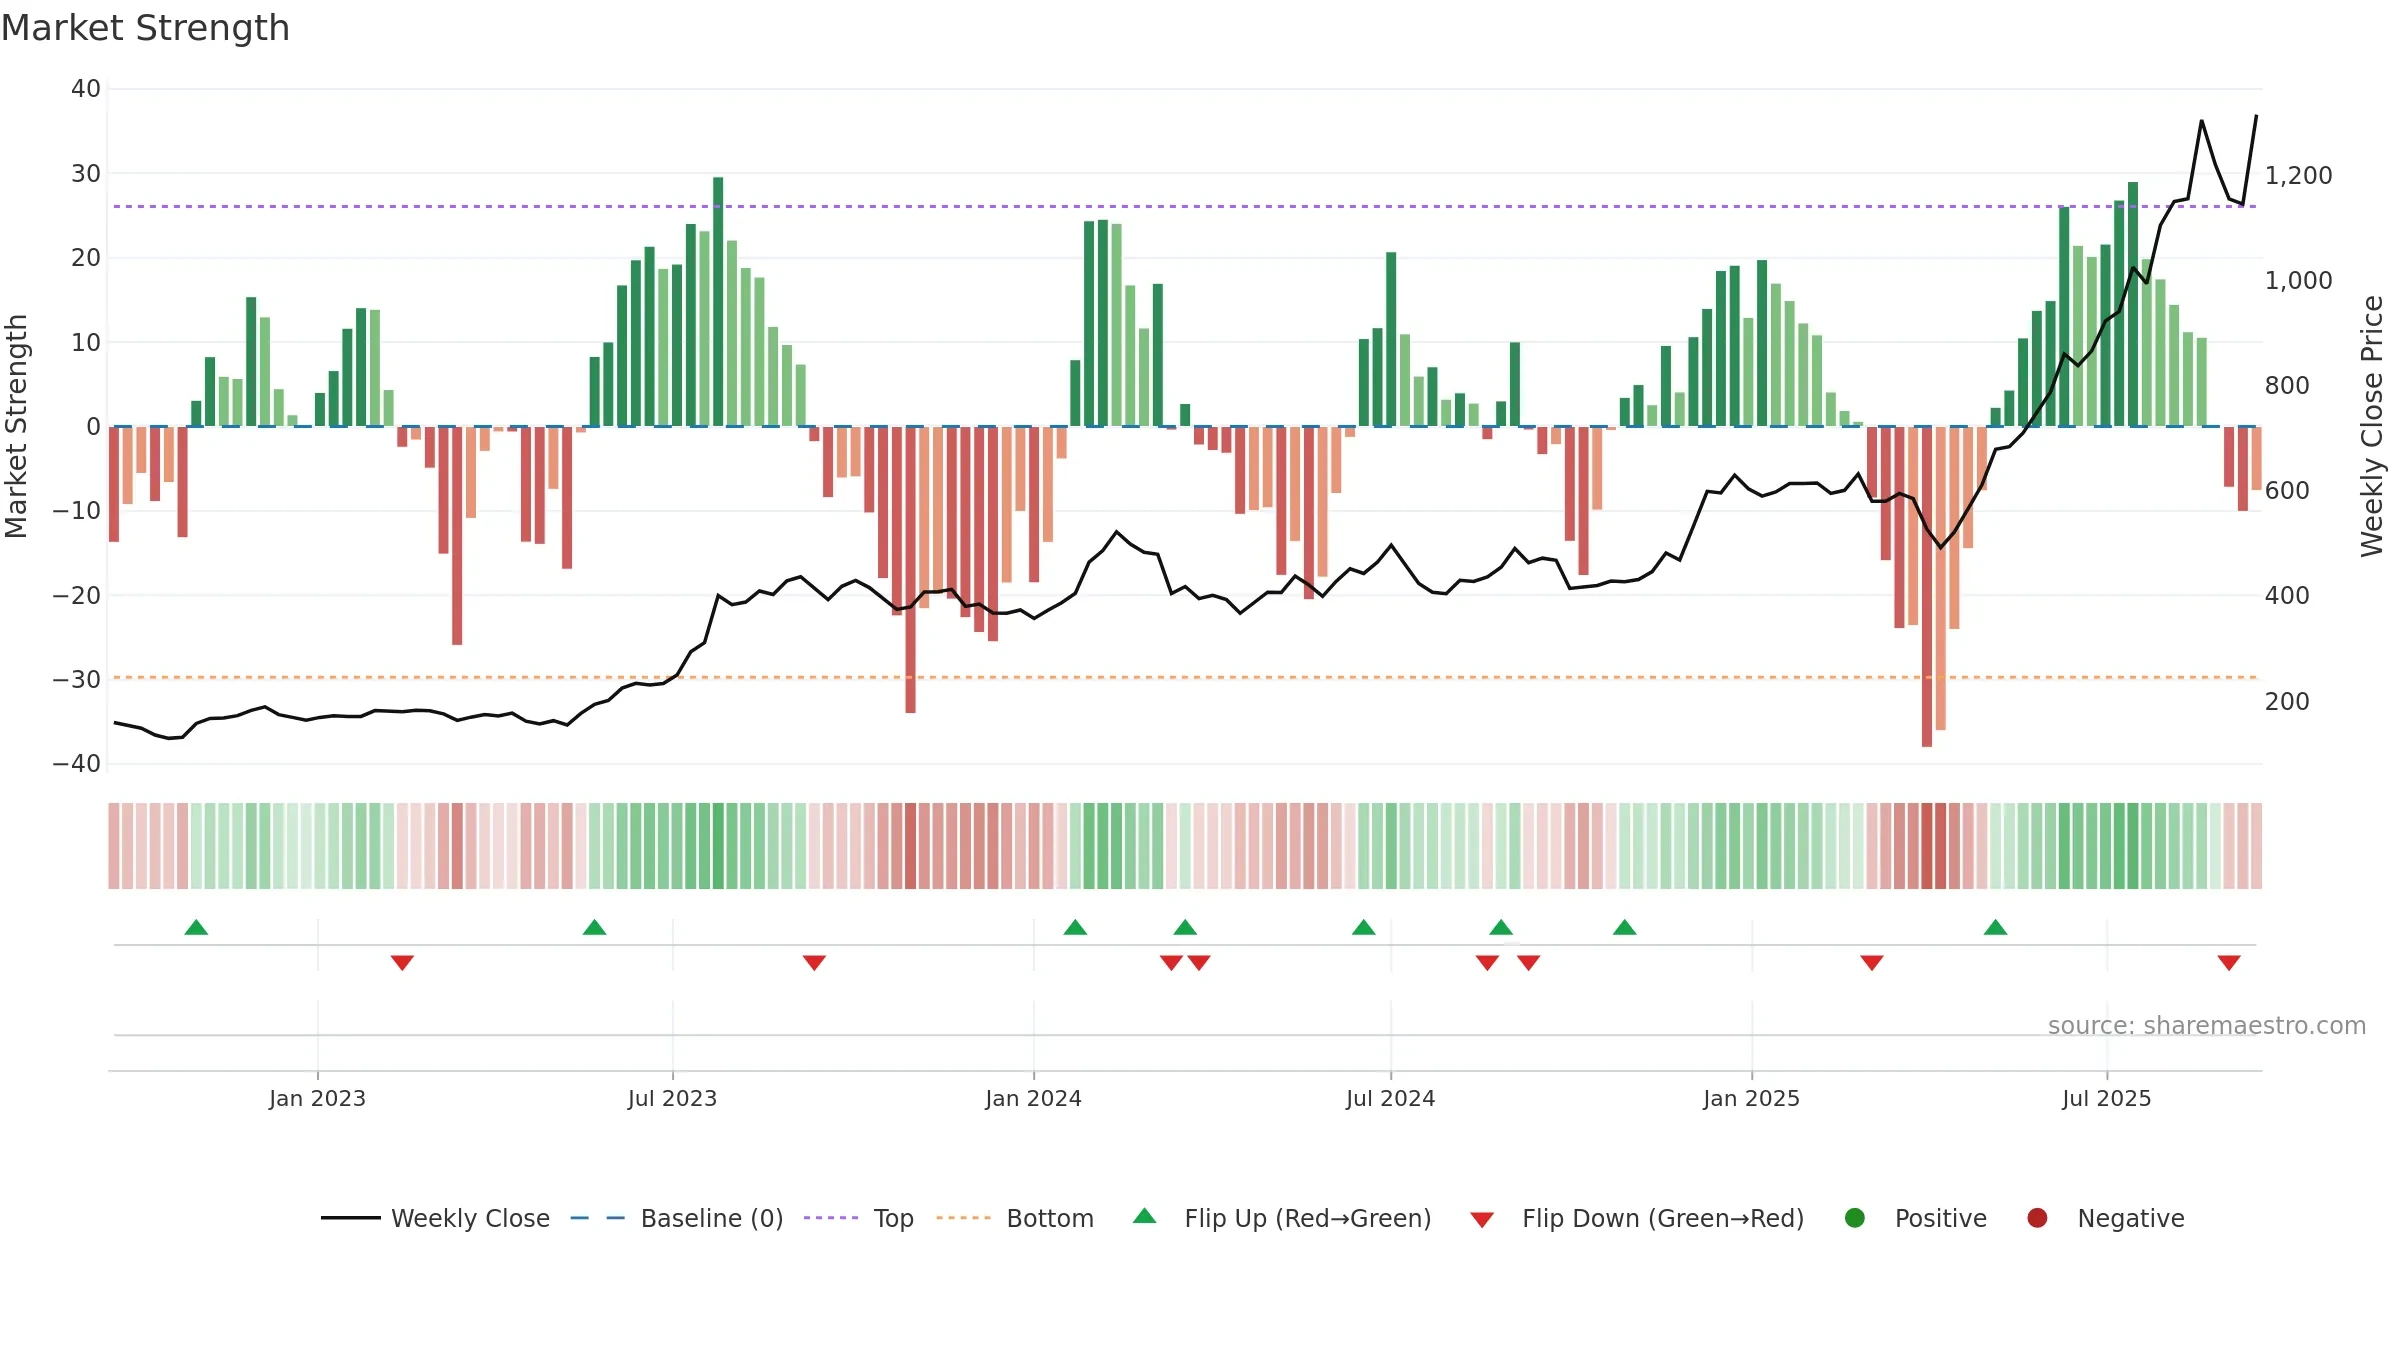Click the first flip-up marker before Jan 2023

coord(196,928)
